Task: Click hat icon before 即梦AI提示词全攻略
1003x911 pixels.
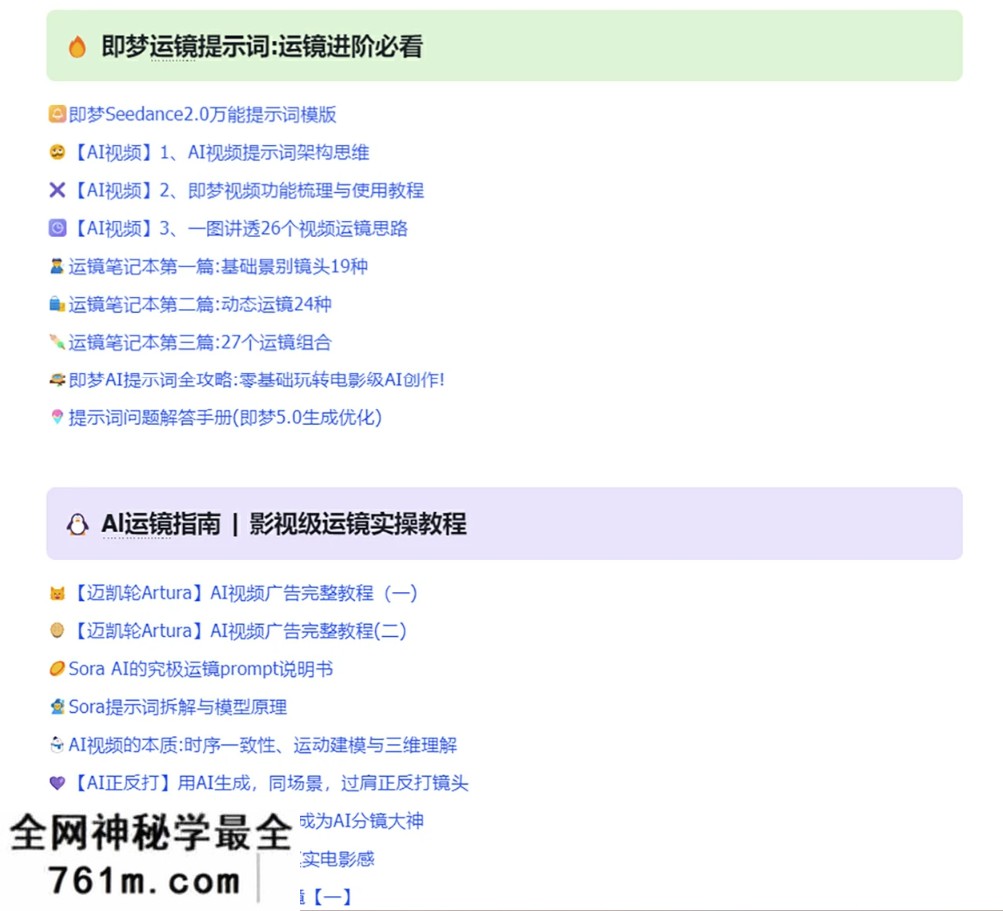Action: point(58,380)
